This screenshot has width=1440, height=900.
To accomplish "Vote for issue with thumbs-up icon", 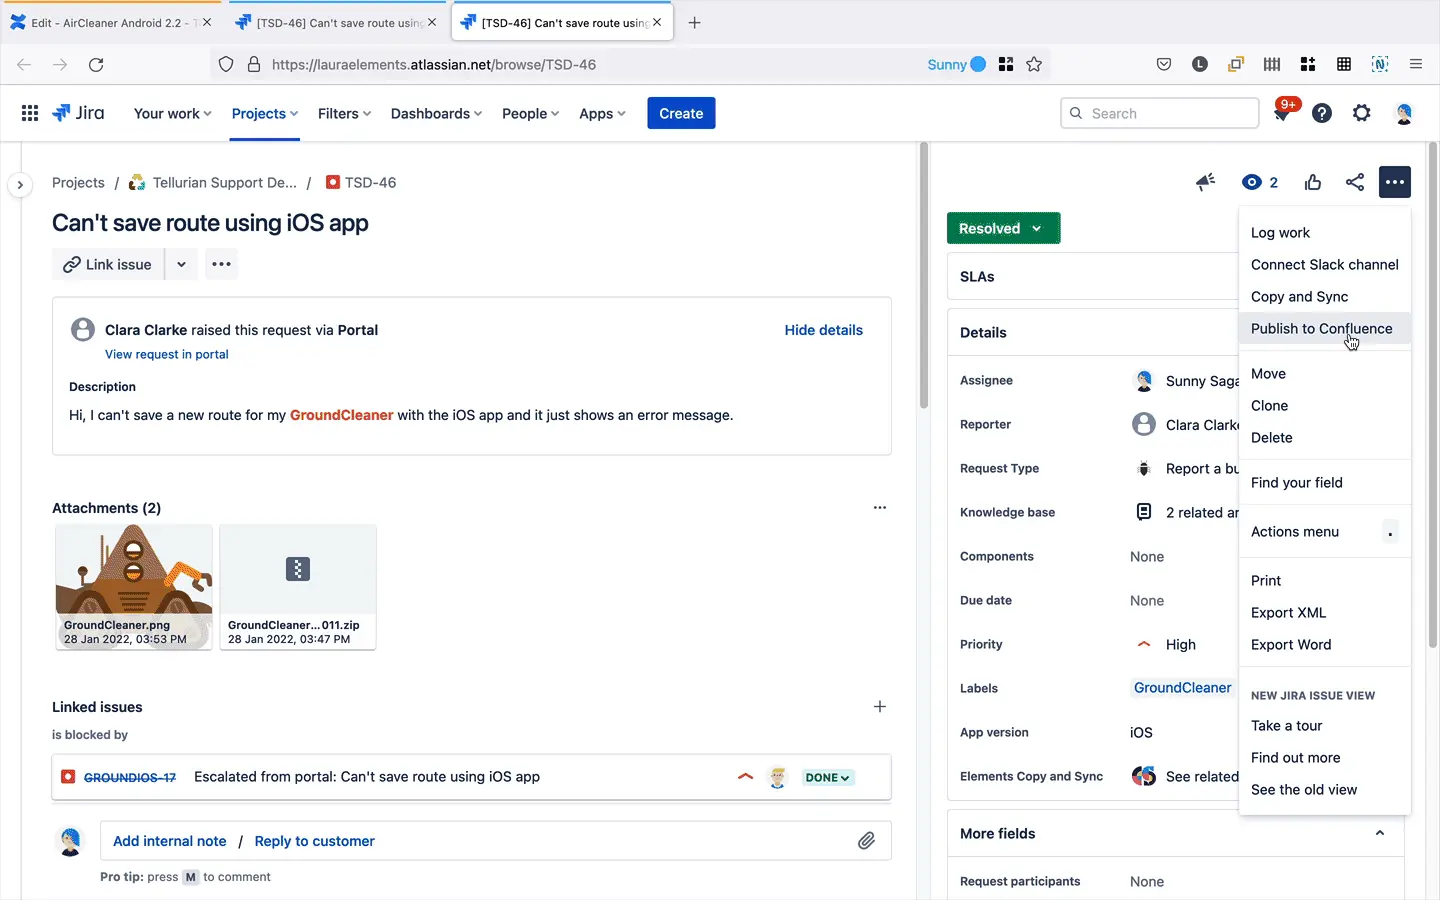I will 1313,182.
